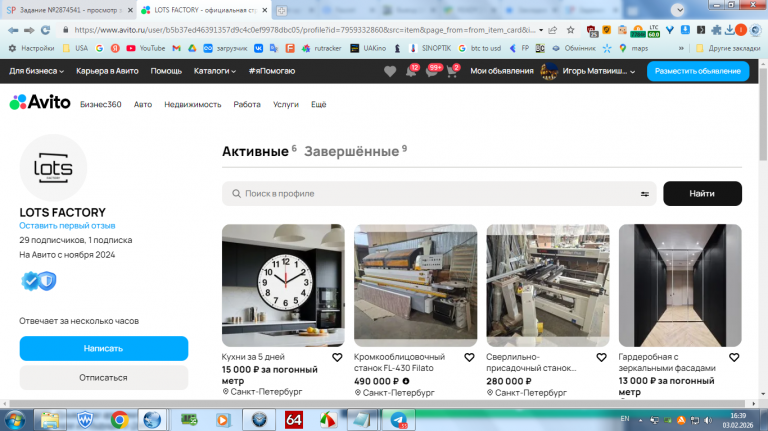
Task: Open Карьера в Авито link
Action: click(x=107, y=71)
